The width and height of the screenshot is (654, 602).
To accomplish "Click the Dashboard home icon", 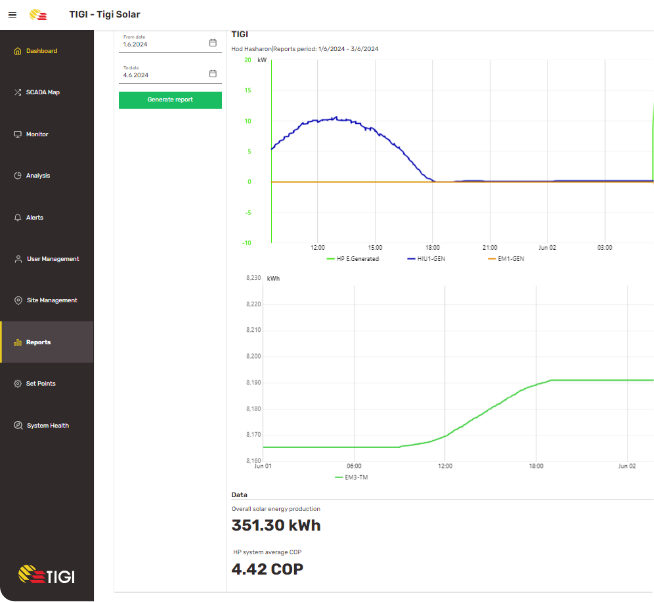I will (17, 51).
